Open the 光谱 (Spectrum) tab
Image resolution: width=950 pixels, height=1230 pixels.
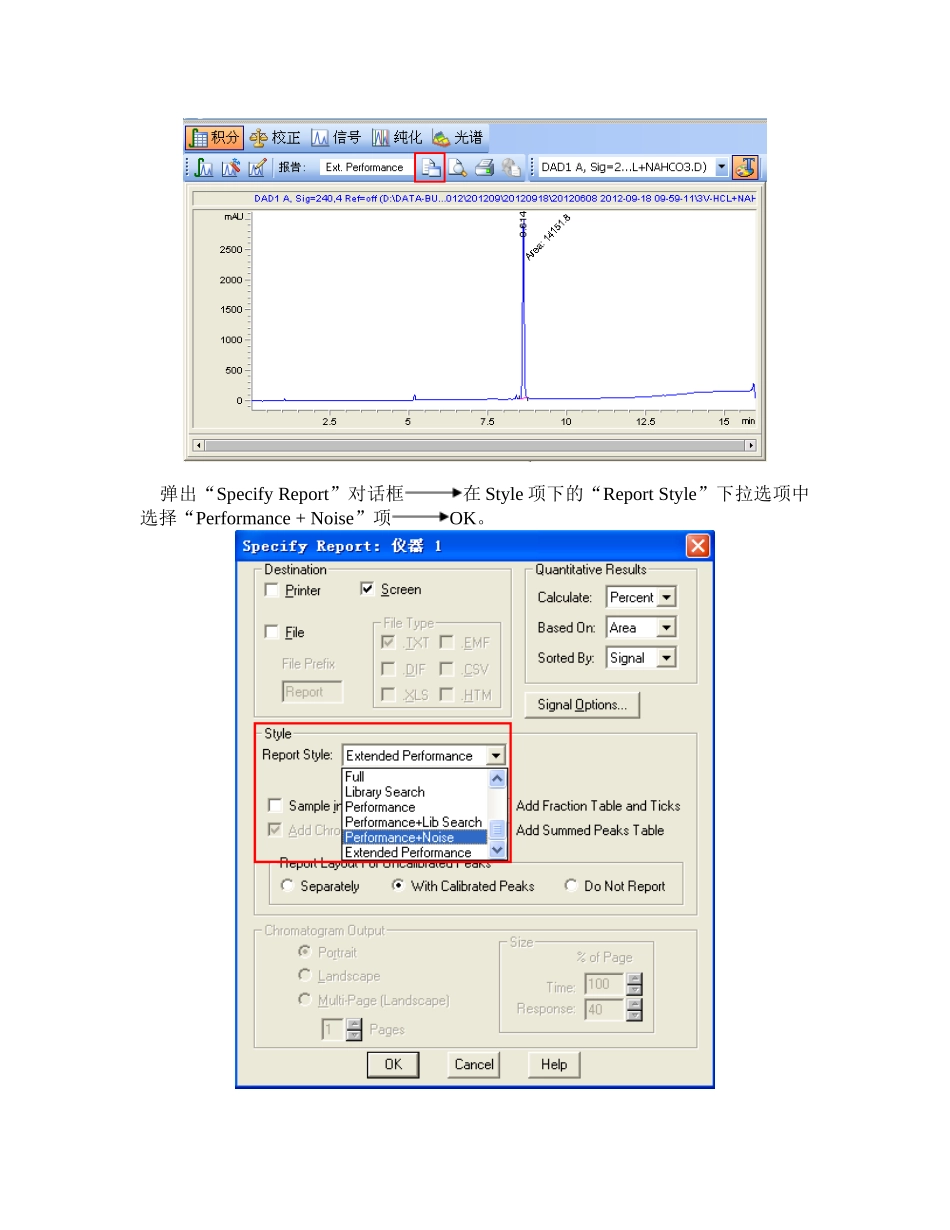click(458, 137)
